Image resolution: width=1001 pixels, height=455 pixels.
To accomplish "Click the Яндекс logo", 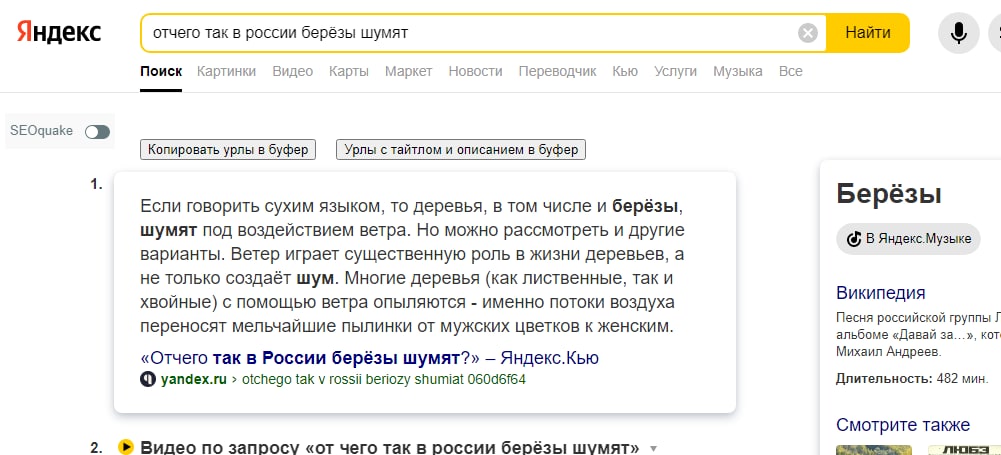I will click(59, 32).
